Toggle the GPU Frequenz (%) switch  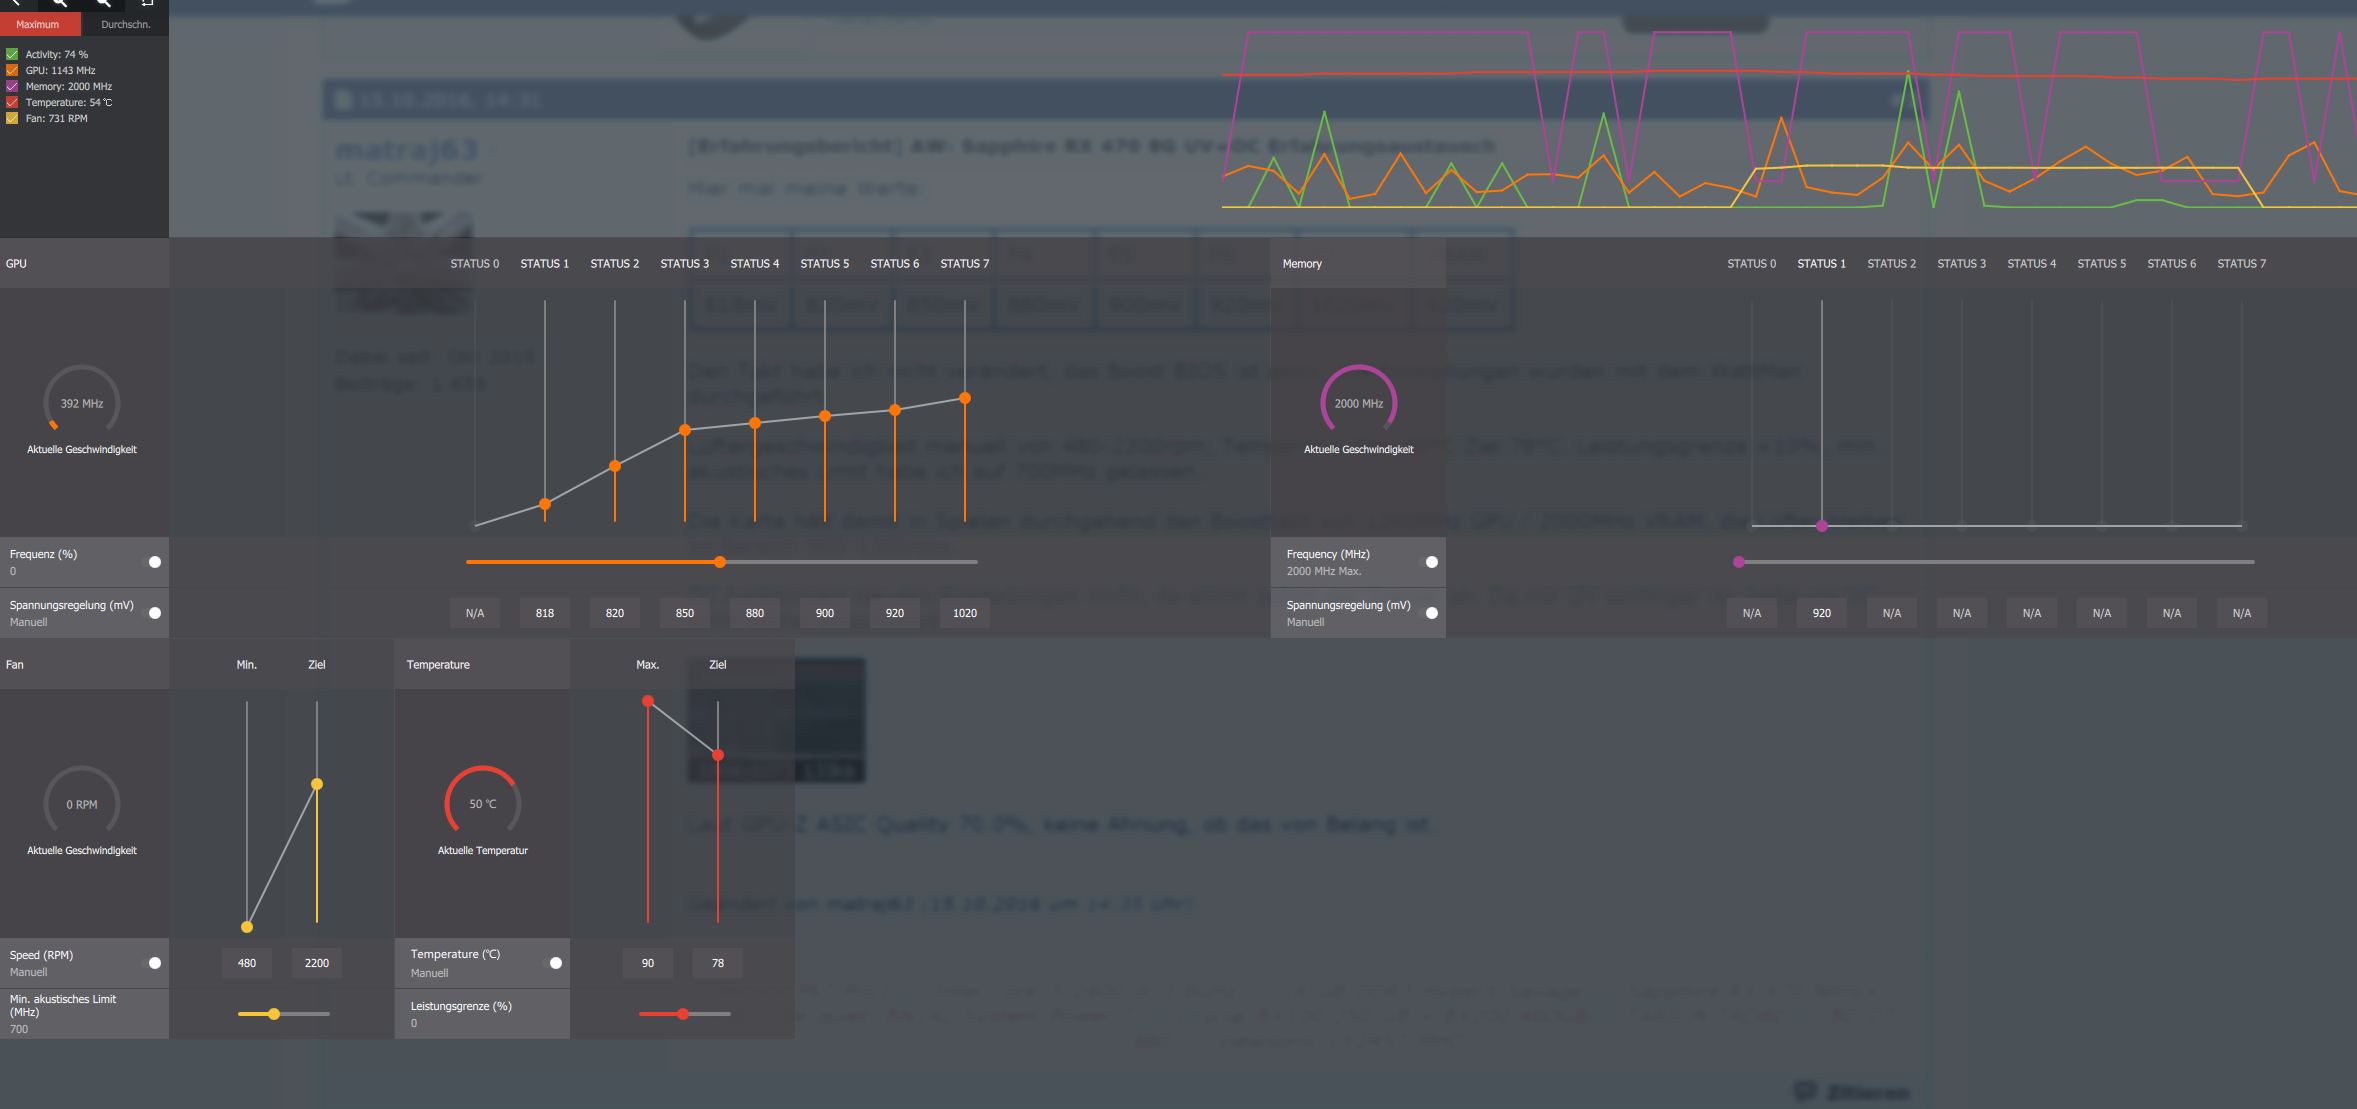click(x=154, y=562)
